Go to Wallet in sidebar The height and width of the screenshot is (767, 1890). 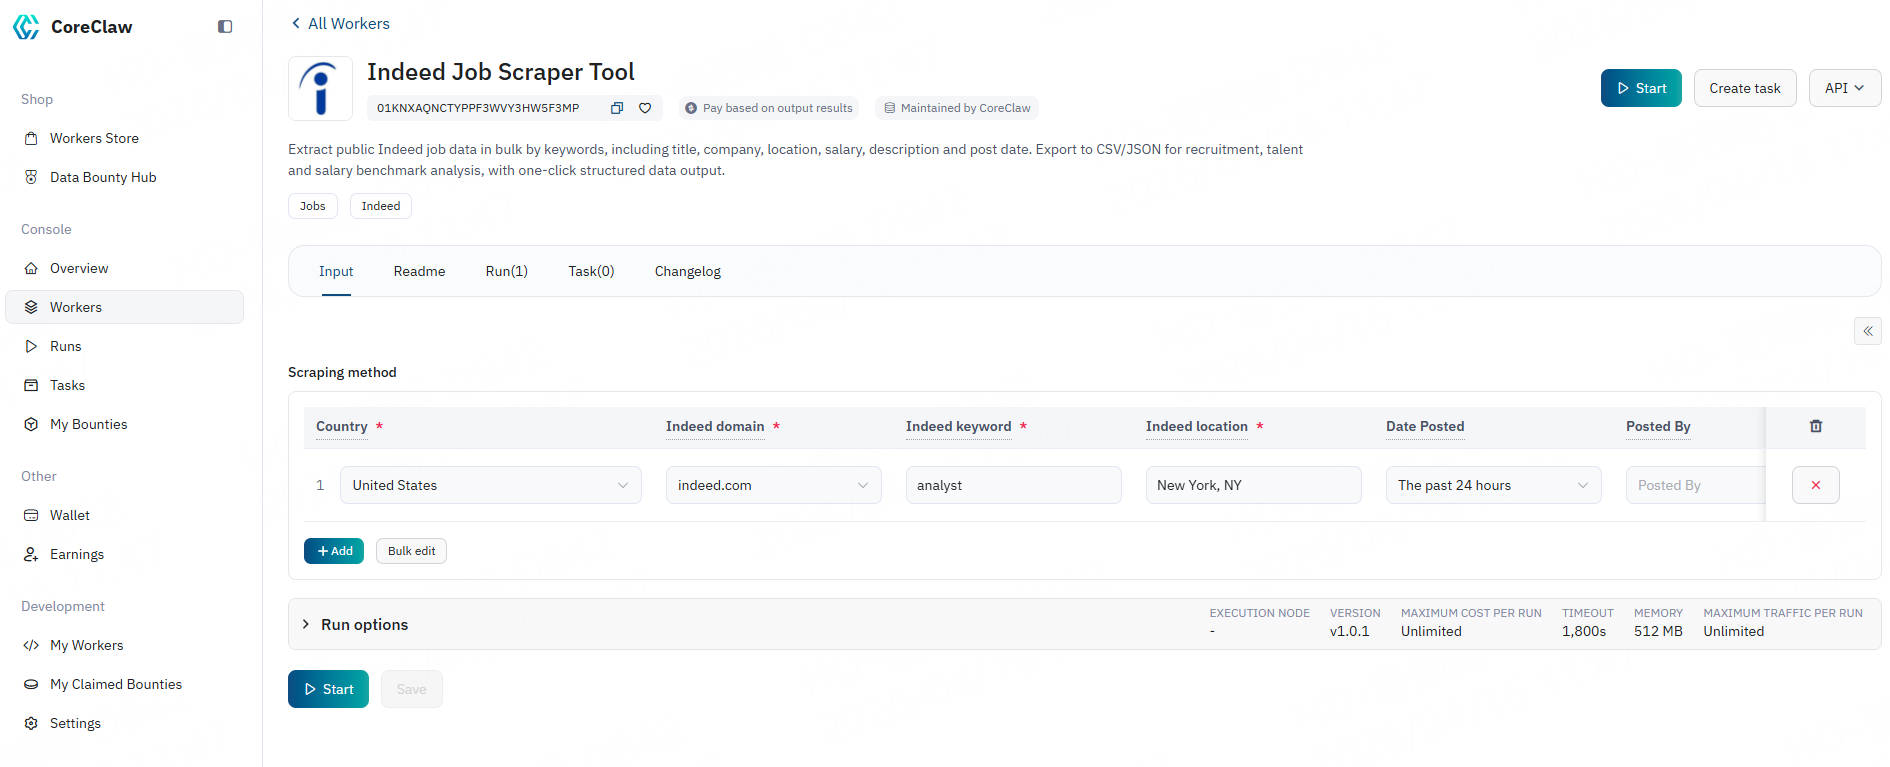coord(70,515)
